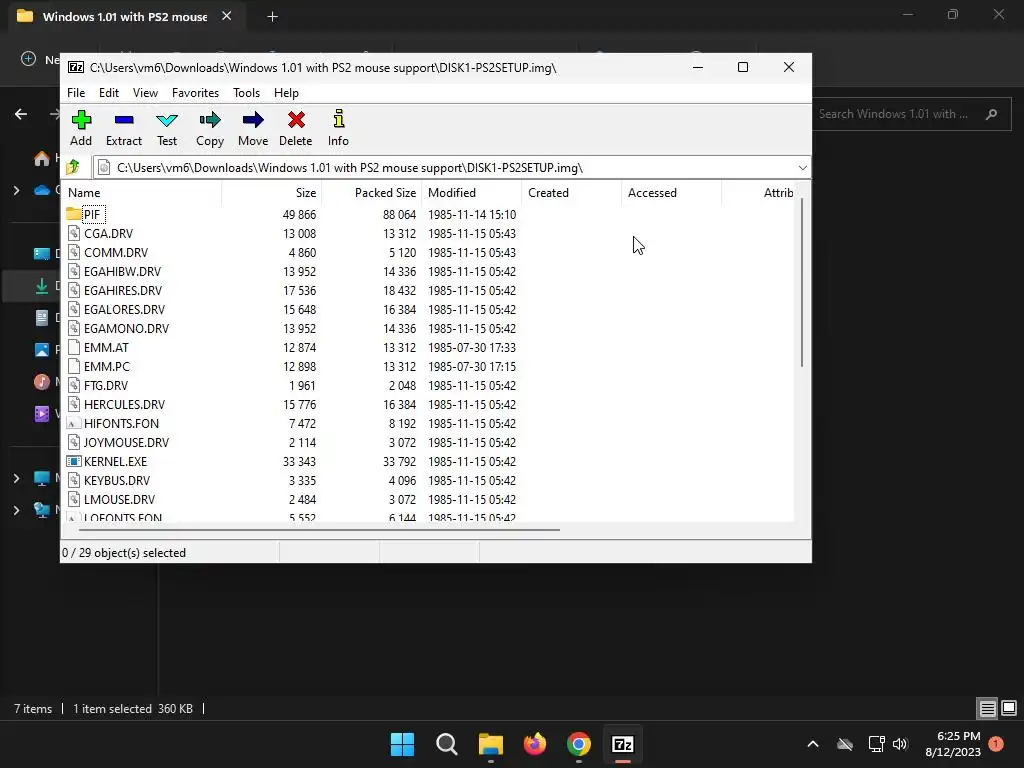The width and height of the screenshot is (1024, 768).
Task: Open Windows Start menu
Action: (402, 744)
